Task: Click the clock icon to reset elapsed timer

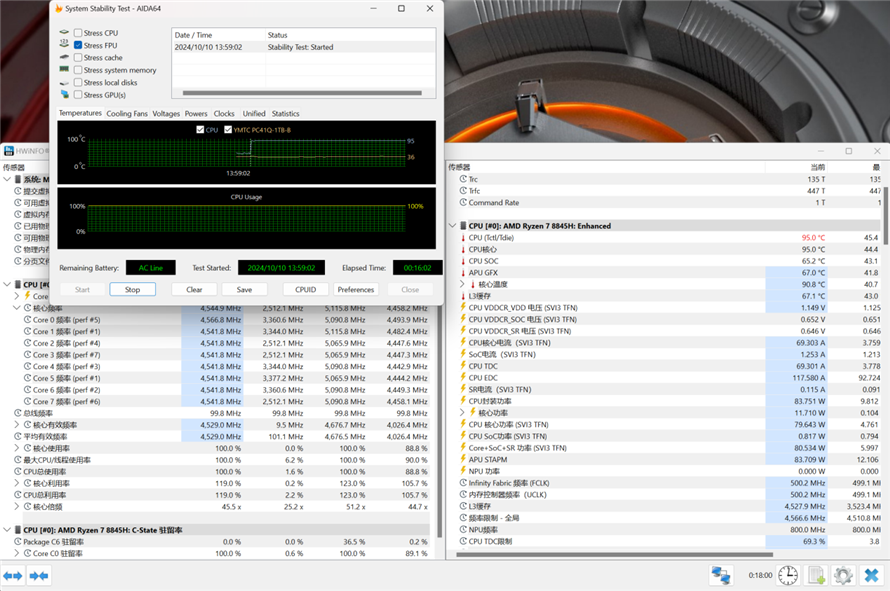Action: (x=789, y=575)
